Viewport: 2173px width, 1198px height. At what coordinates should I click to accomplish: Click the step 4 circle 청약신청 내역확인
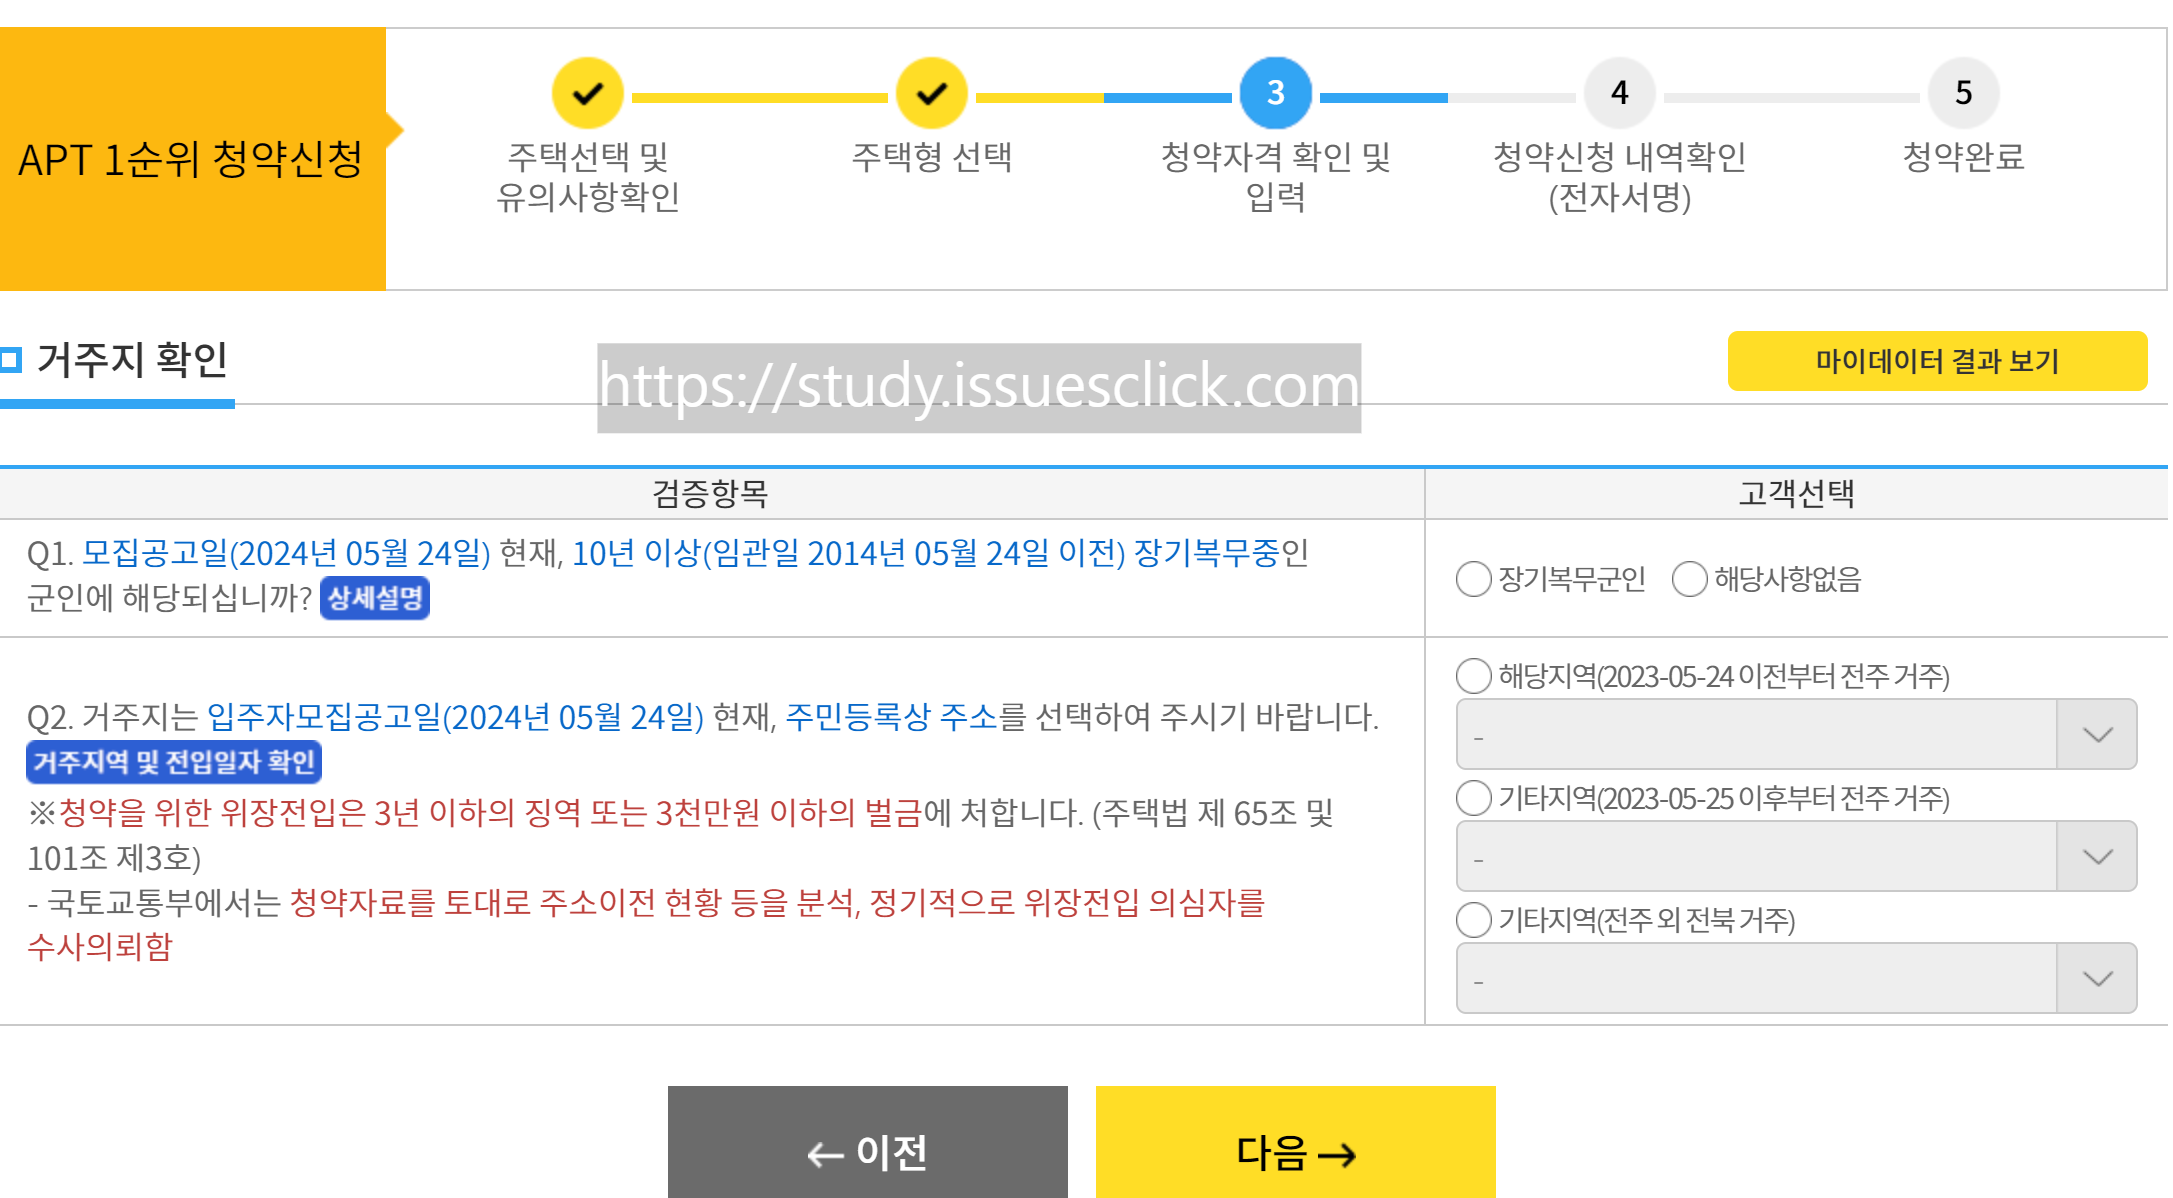(1620, 94)
